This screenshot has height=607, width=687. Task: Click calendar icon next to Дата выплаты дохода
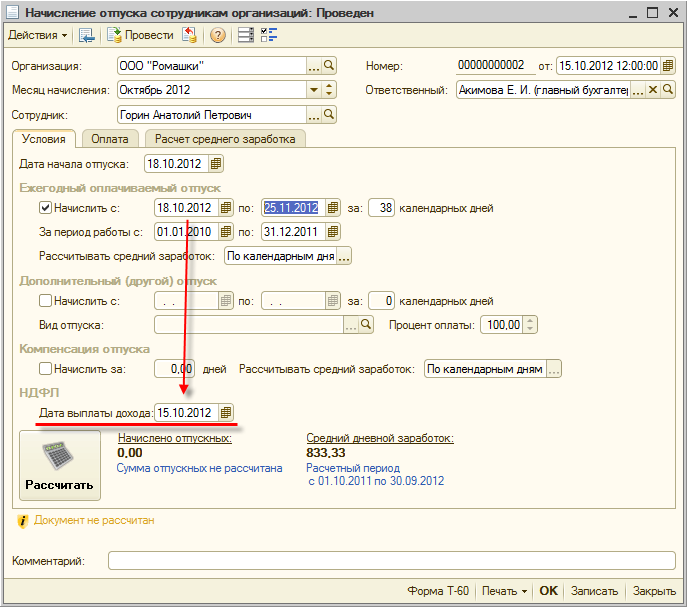pos(226,412)
